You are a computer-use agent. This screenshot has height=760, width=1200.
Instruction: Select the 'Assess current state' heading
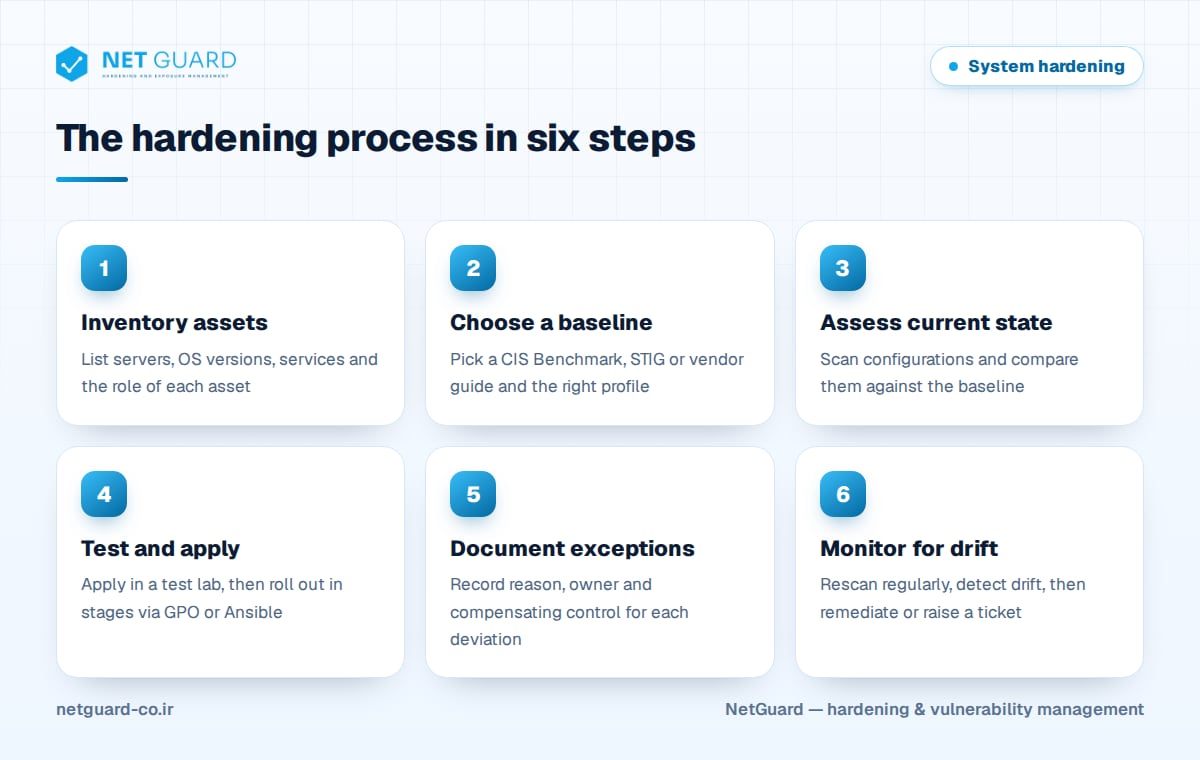click(936, 323)
